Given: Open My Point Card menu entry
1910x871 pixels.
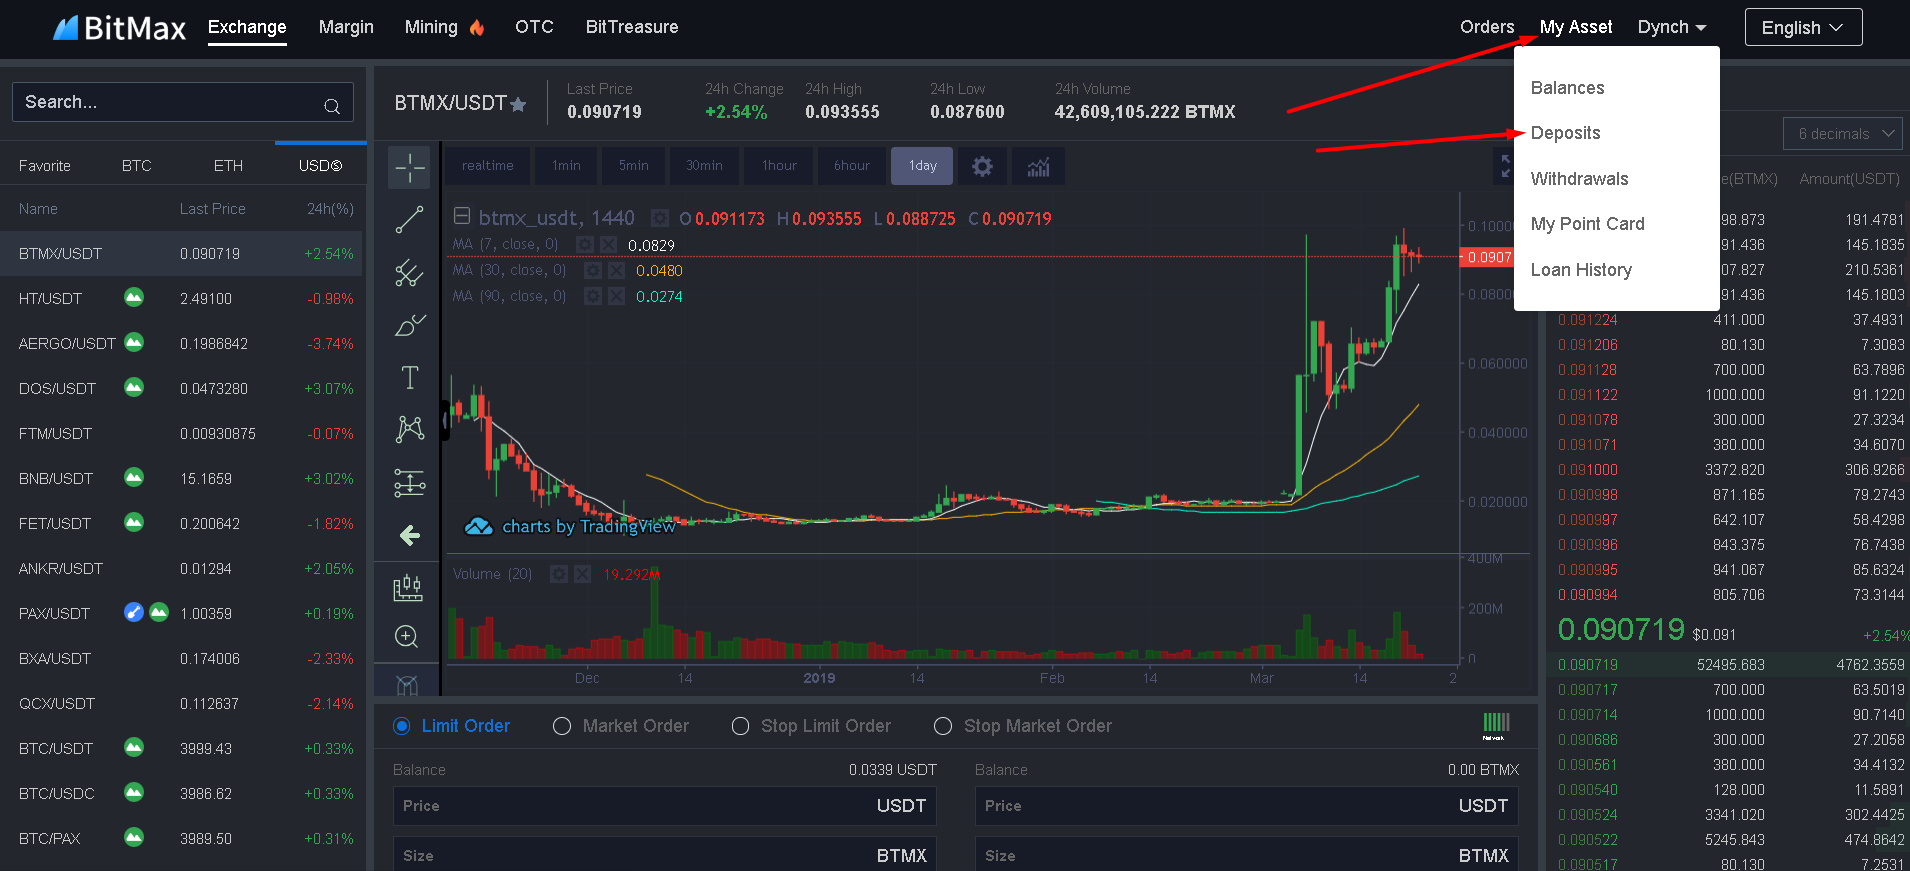Looking at the screenshot, I should [1587, 224].
